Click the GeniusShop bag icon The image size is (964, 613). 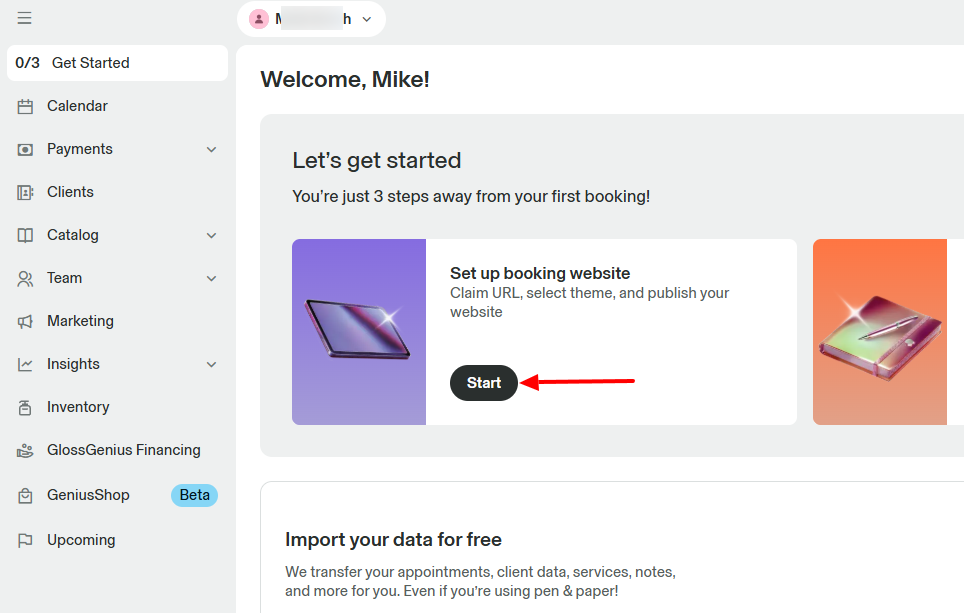point(25,495)
